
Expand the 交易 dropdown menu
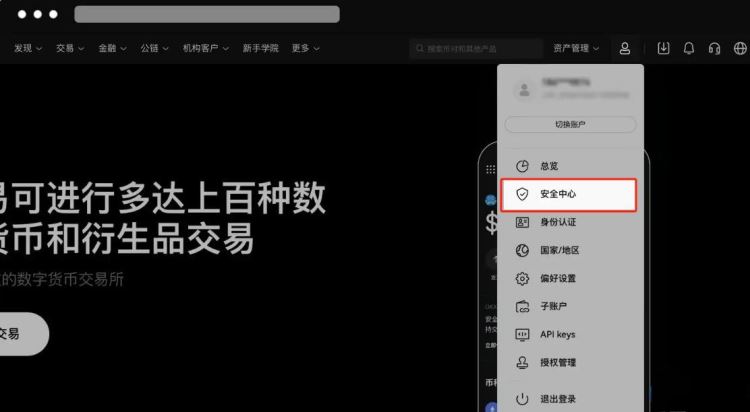pyautogui.click(x=70, y=48)
